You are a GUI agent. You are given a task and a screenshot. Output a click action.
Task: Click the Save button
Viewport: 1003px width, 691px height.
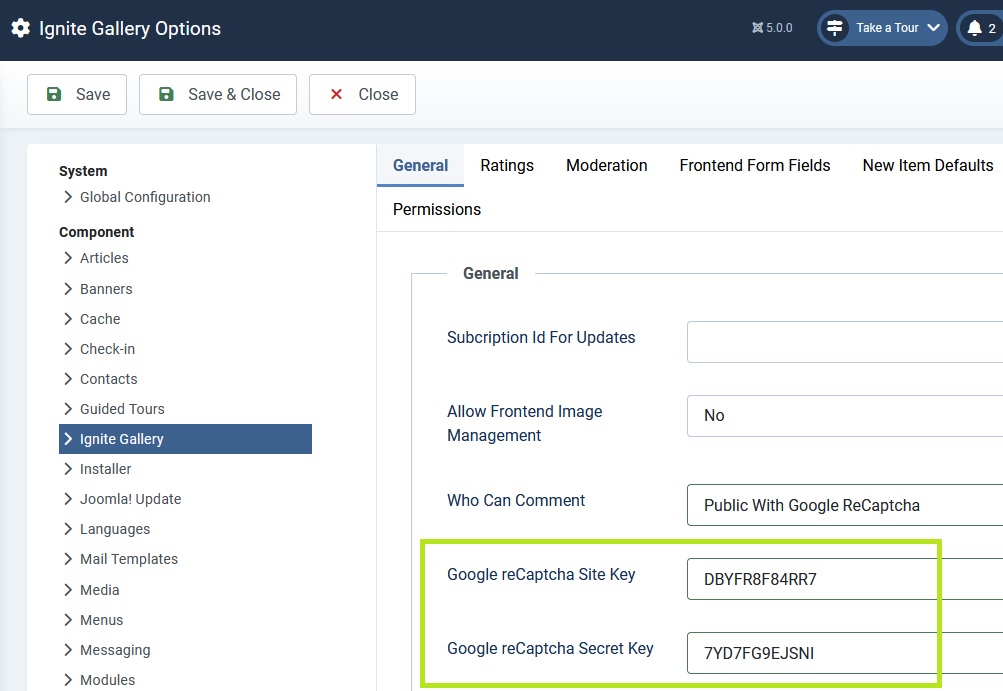tap(77, 95)
